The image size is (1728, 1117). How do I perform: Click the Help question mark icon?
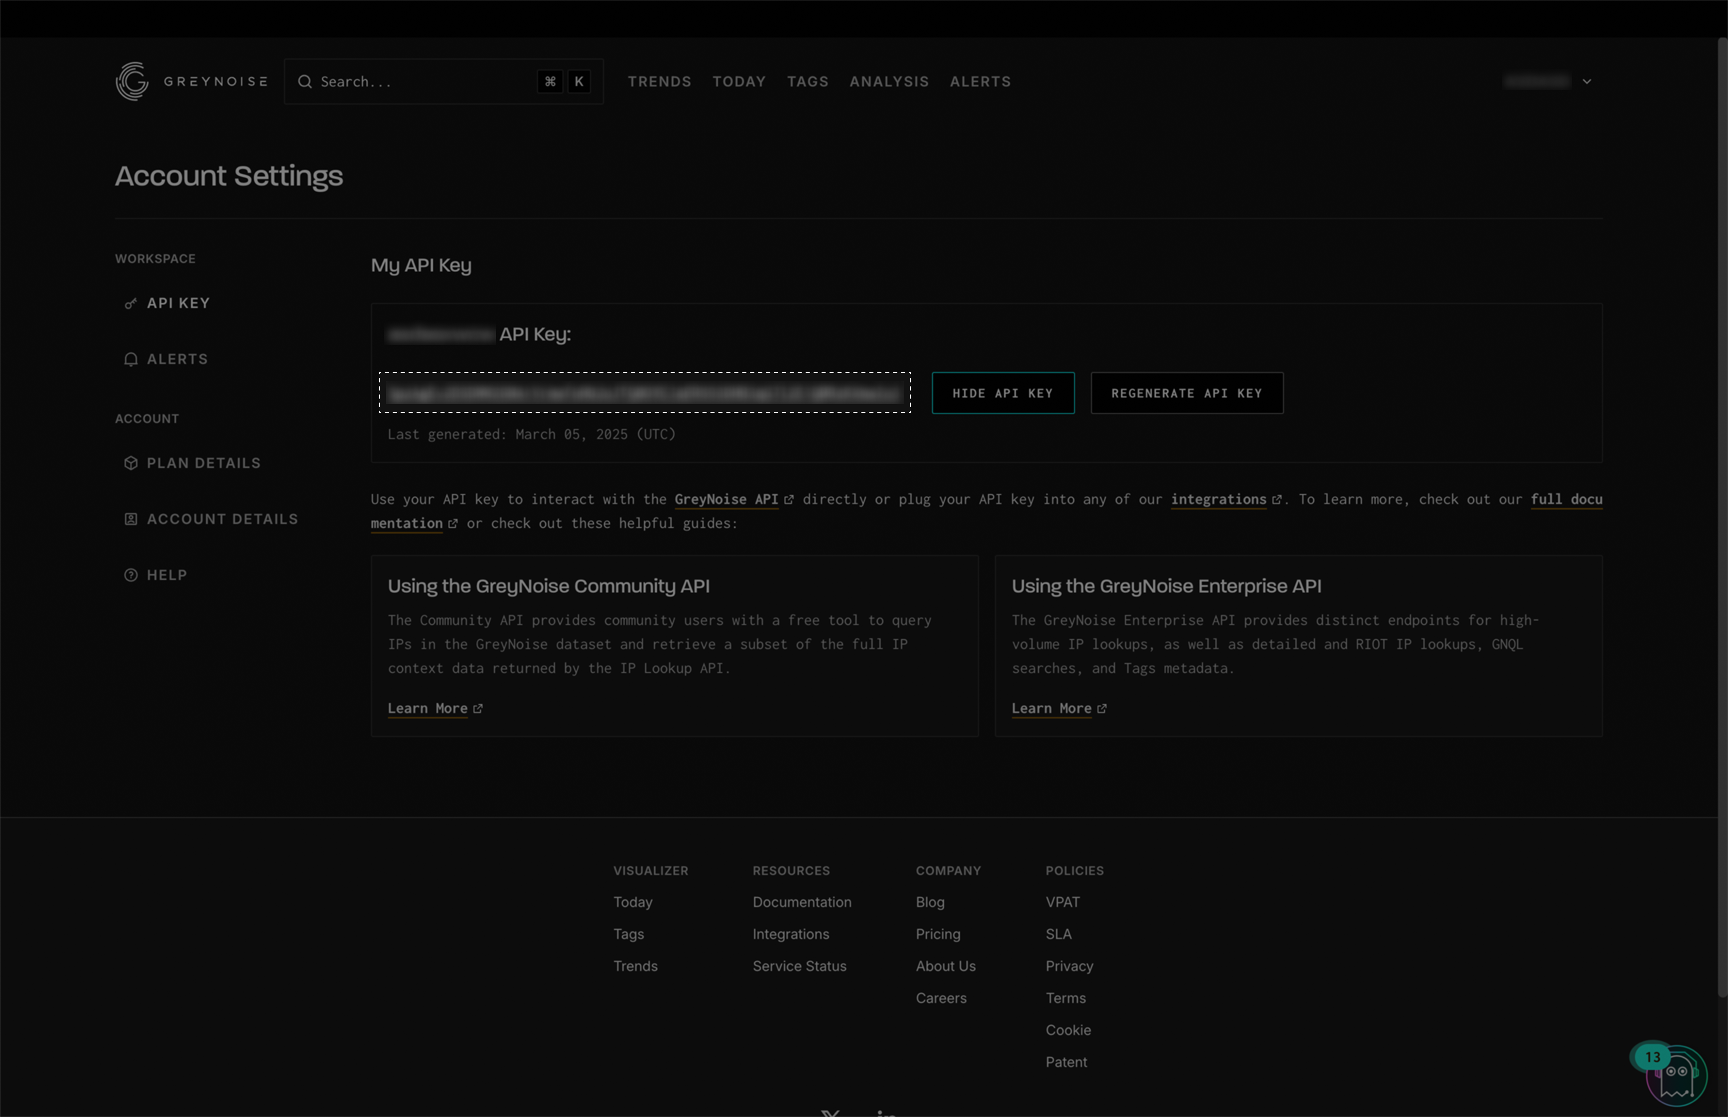pos(130,575)
